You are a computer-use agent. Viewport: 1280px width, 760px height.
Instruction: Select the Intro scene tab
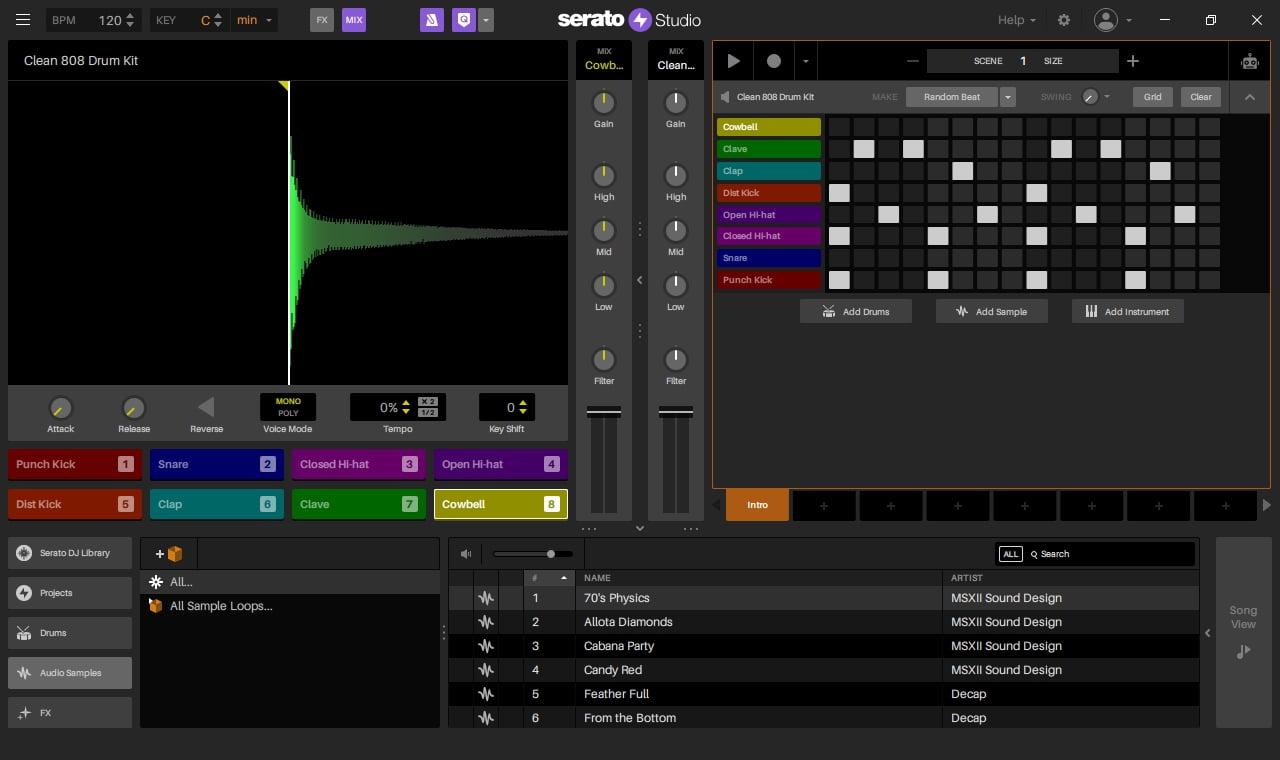[757, 505]
